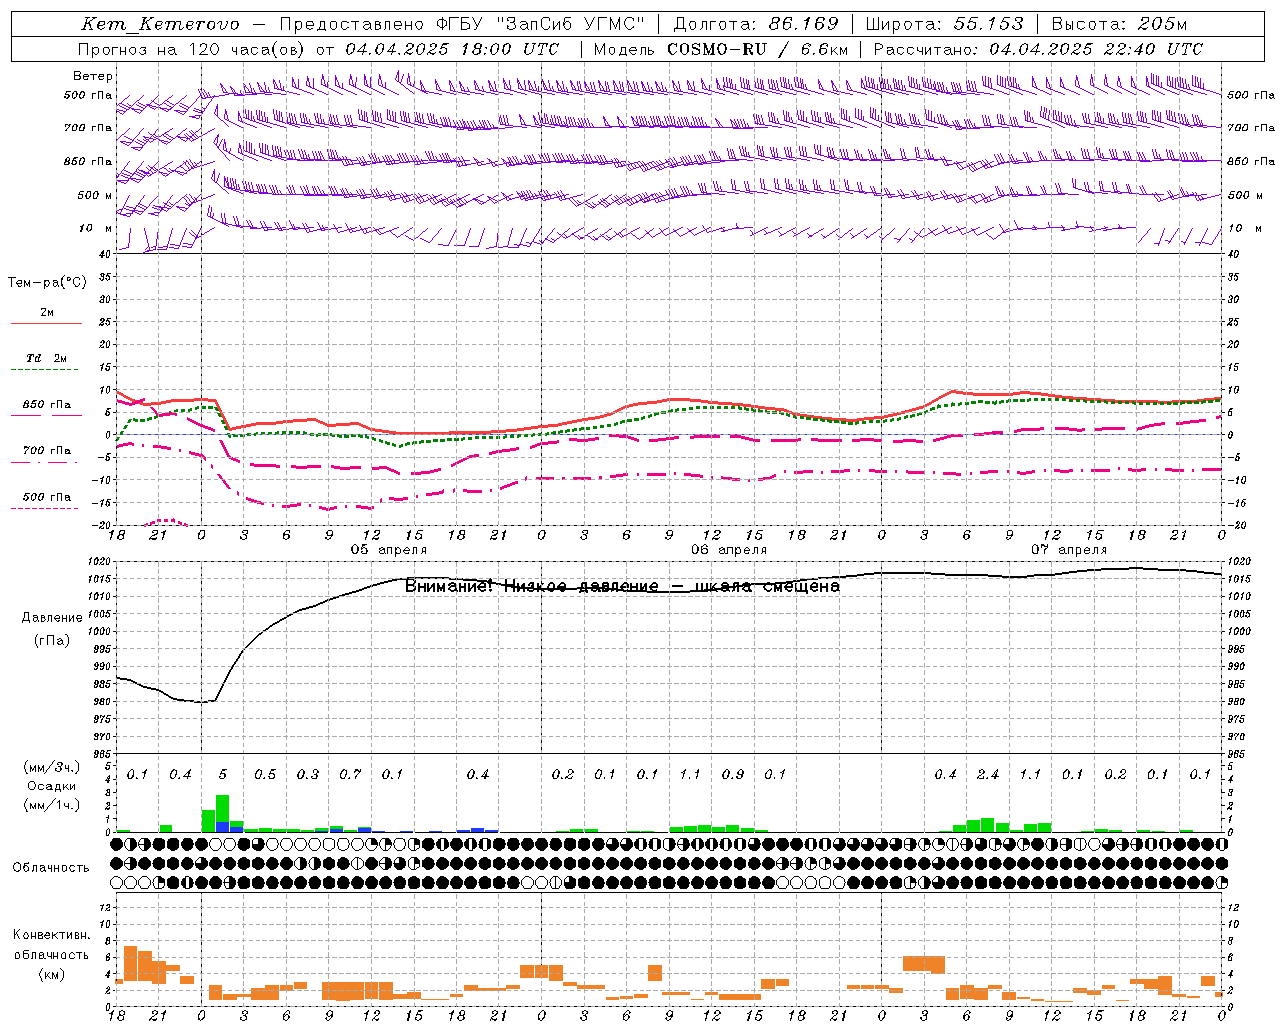
Task: Click the Давление panel label
Action: (52, 618)
